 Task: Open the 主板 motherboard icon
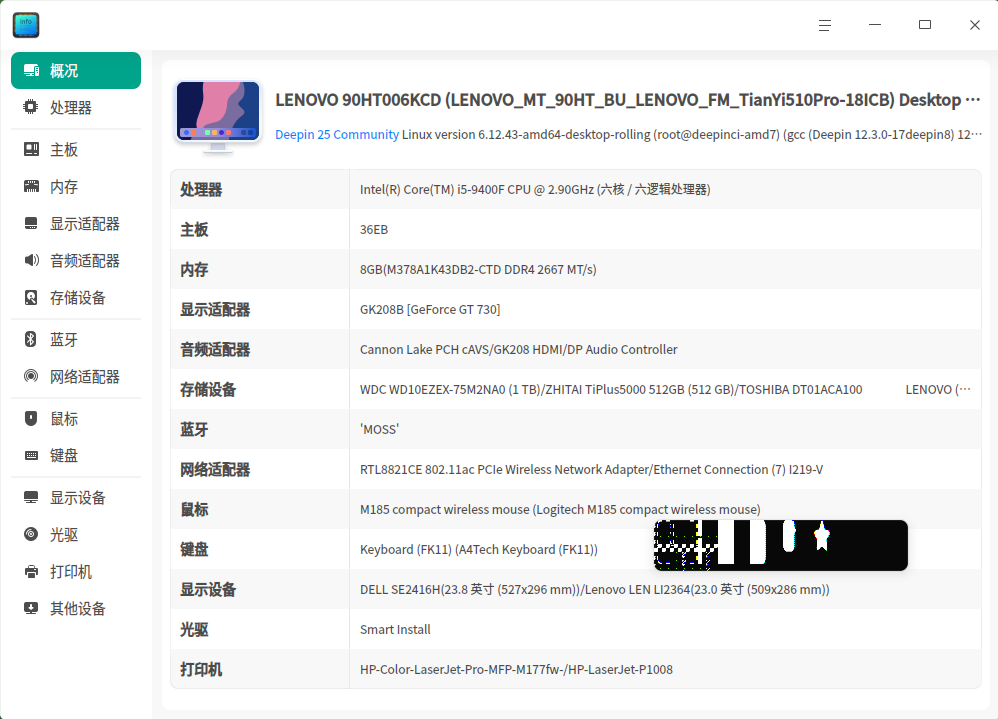[31, 150]
